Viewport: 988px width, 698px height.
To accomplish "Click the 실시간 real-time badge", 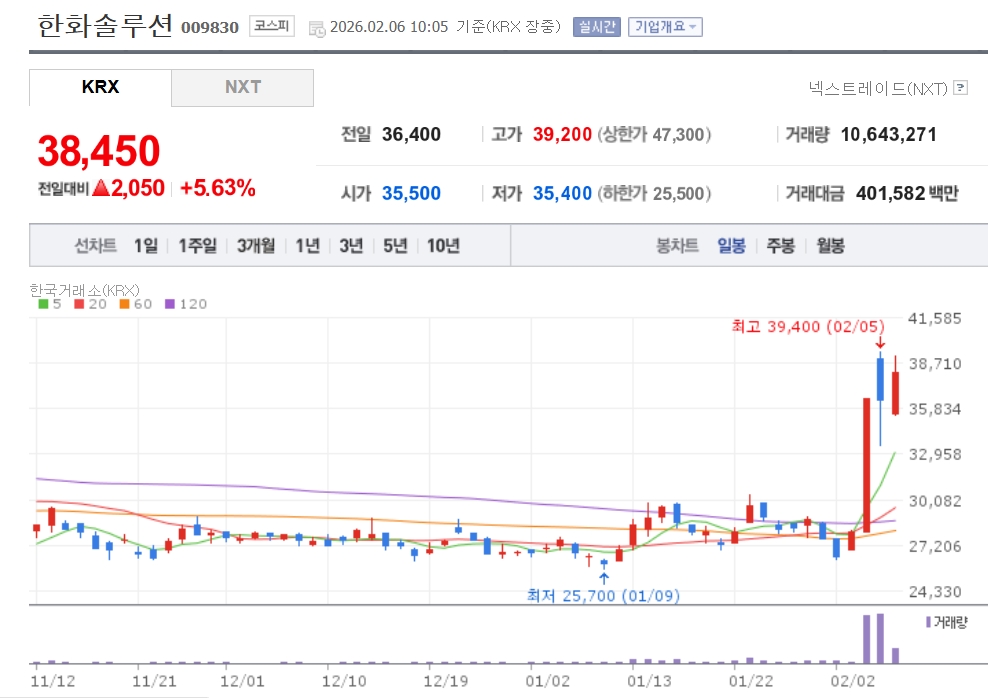I will pos(597,26).
